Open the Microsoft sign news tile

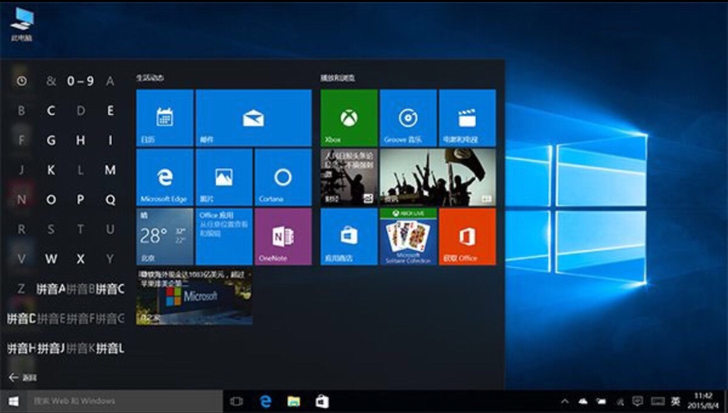(x=194, y=296)
